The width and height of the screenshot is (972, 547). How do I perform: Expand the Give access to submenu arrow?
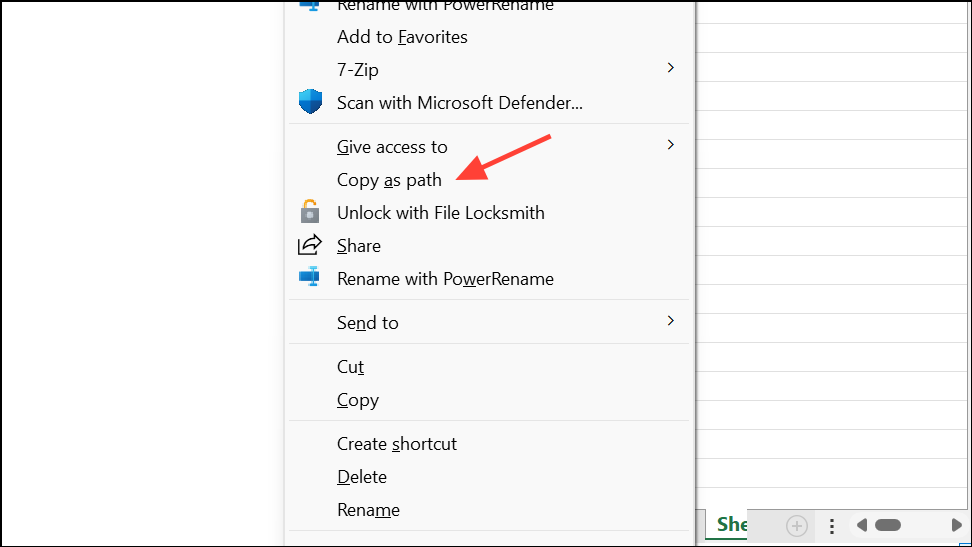coord(670,146)
